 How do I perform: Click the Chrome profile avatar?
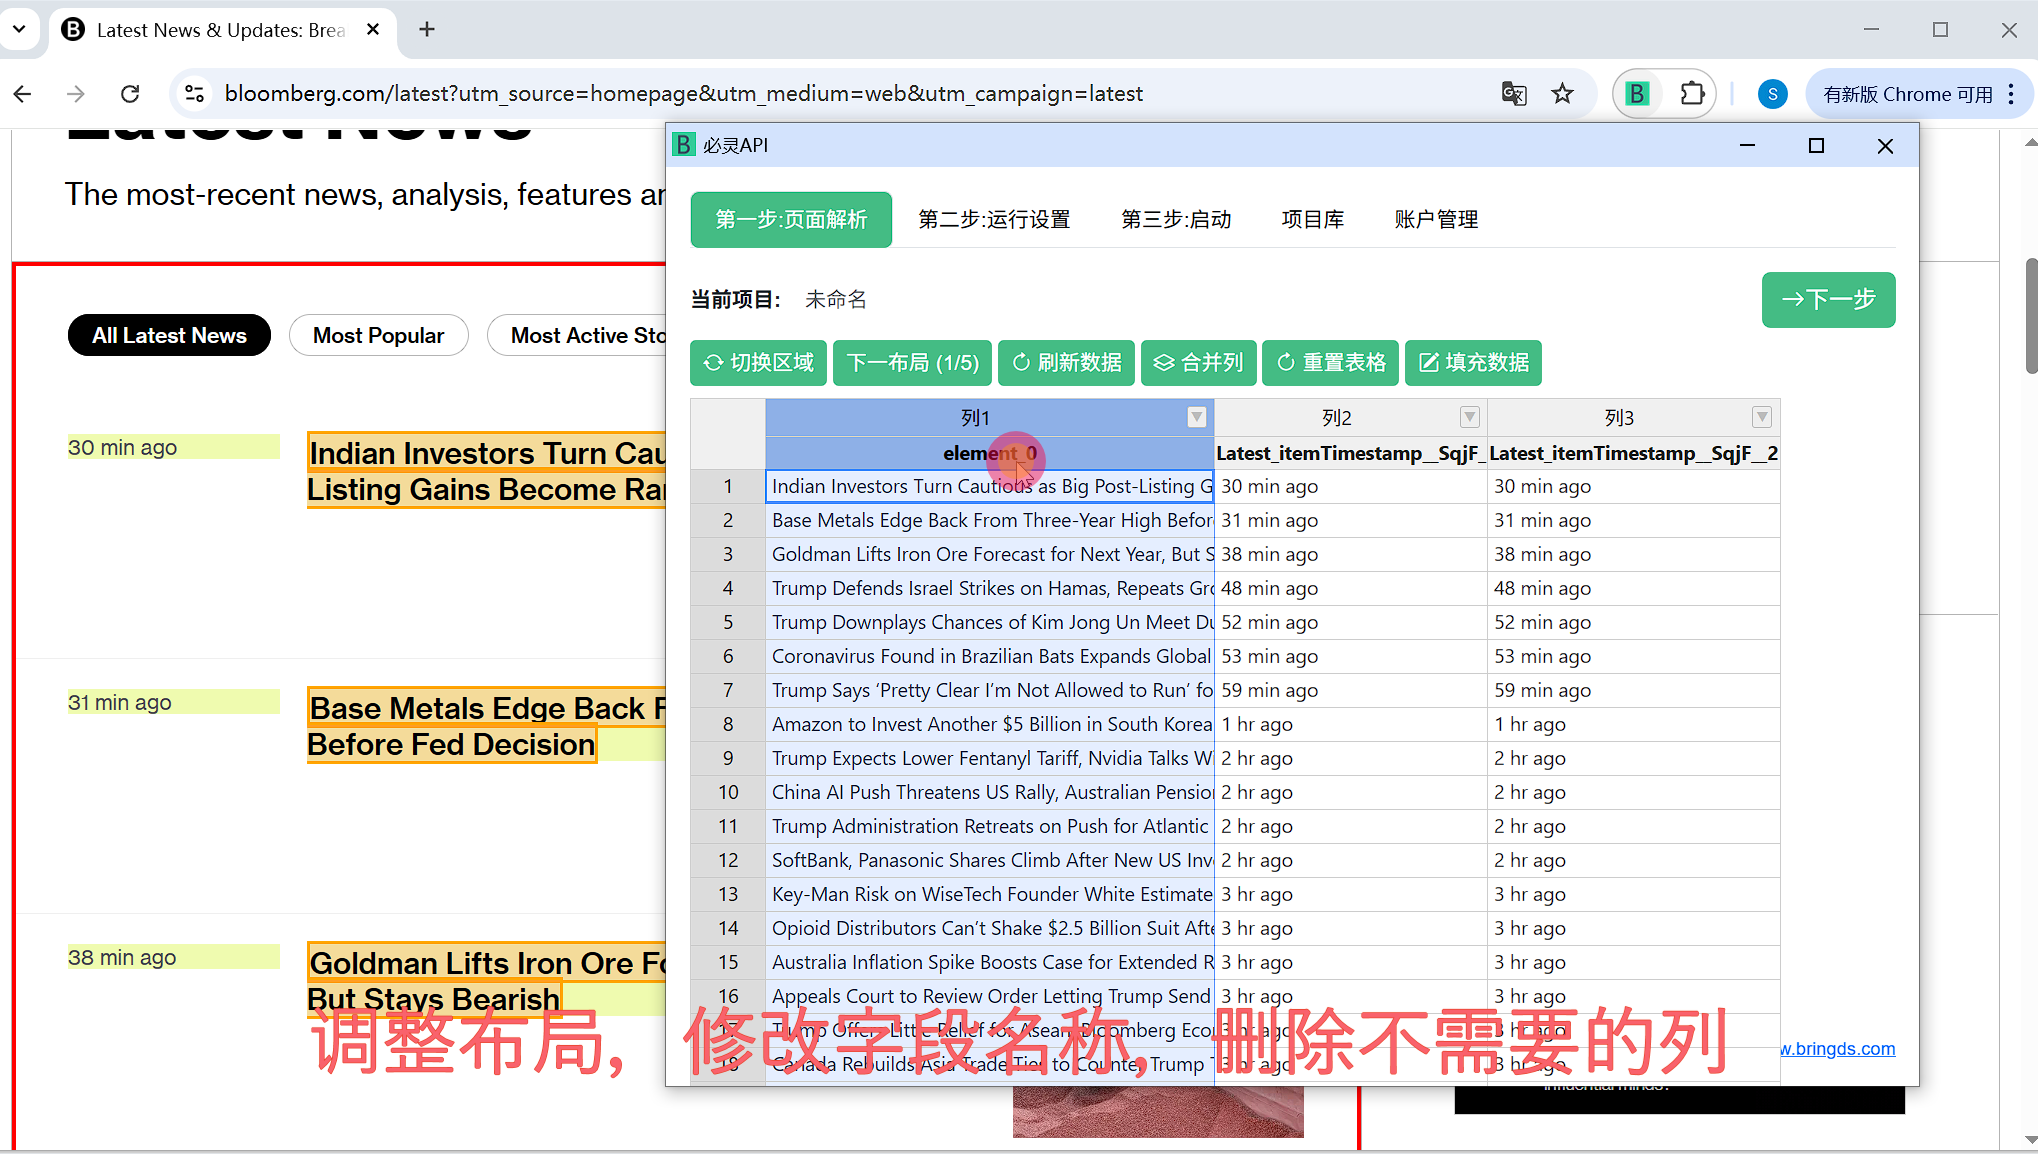(1772, 94)
